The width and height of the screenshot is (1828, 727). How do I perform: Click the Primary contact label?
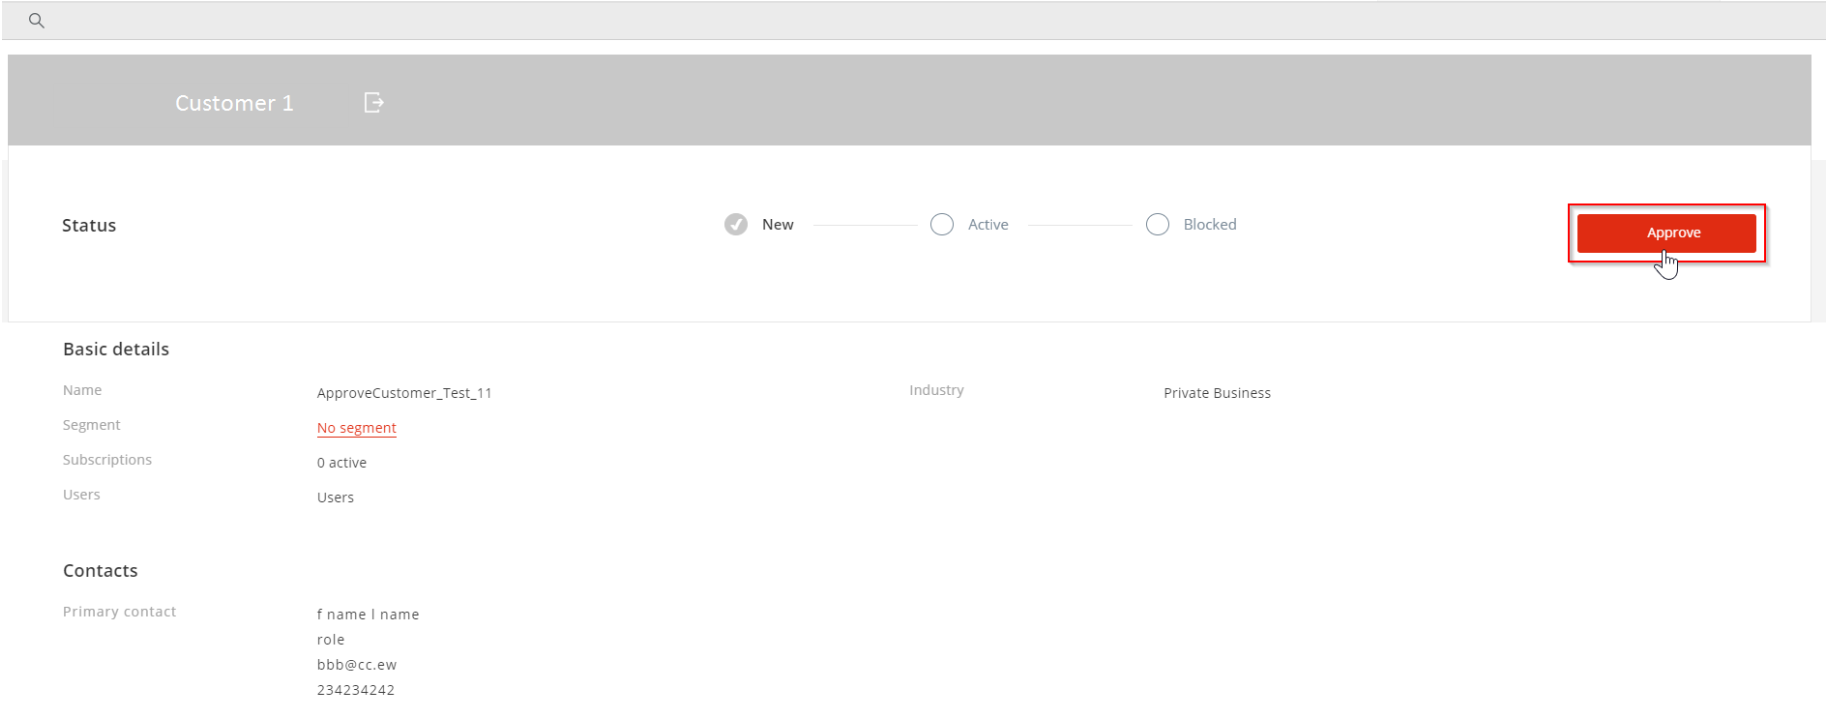119,611
